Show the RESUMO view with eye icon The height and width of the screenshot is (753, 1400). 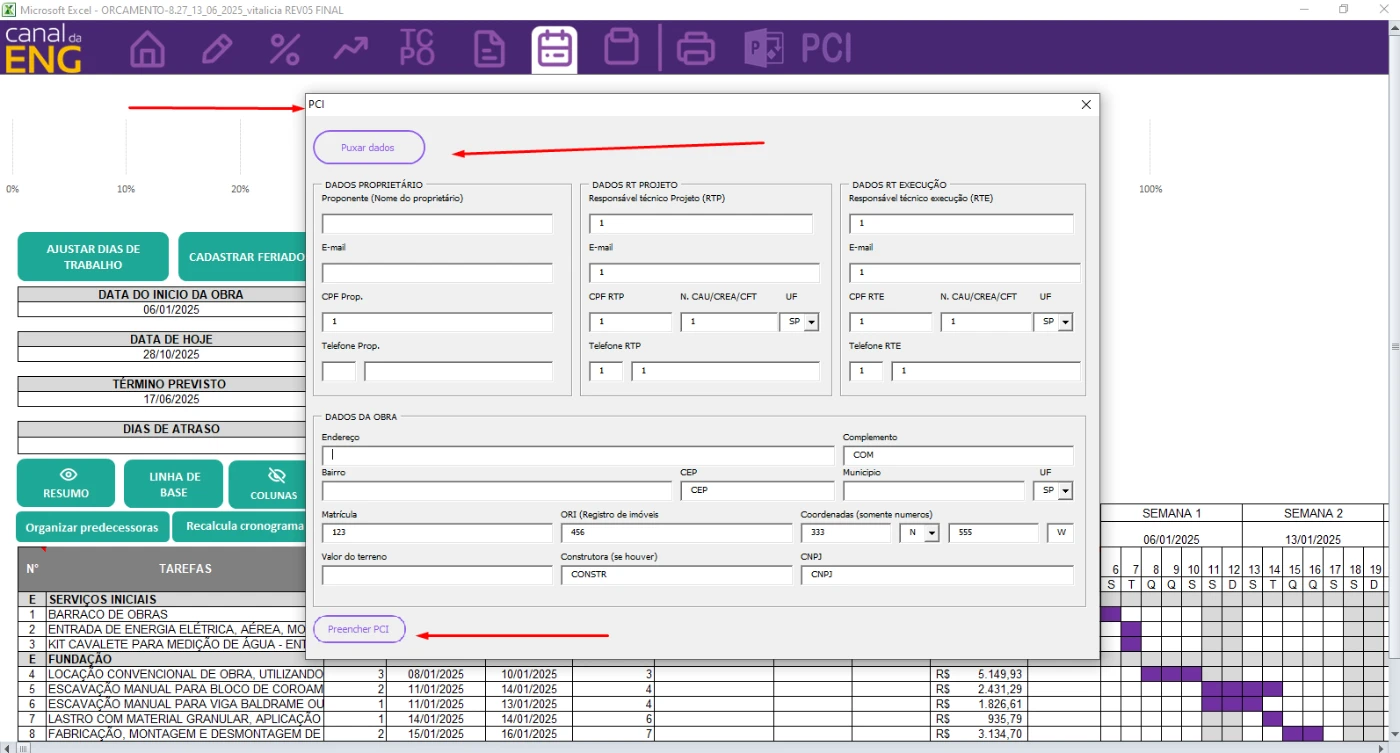click(x=66, y=483)
